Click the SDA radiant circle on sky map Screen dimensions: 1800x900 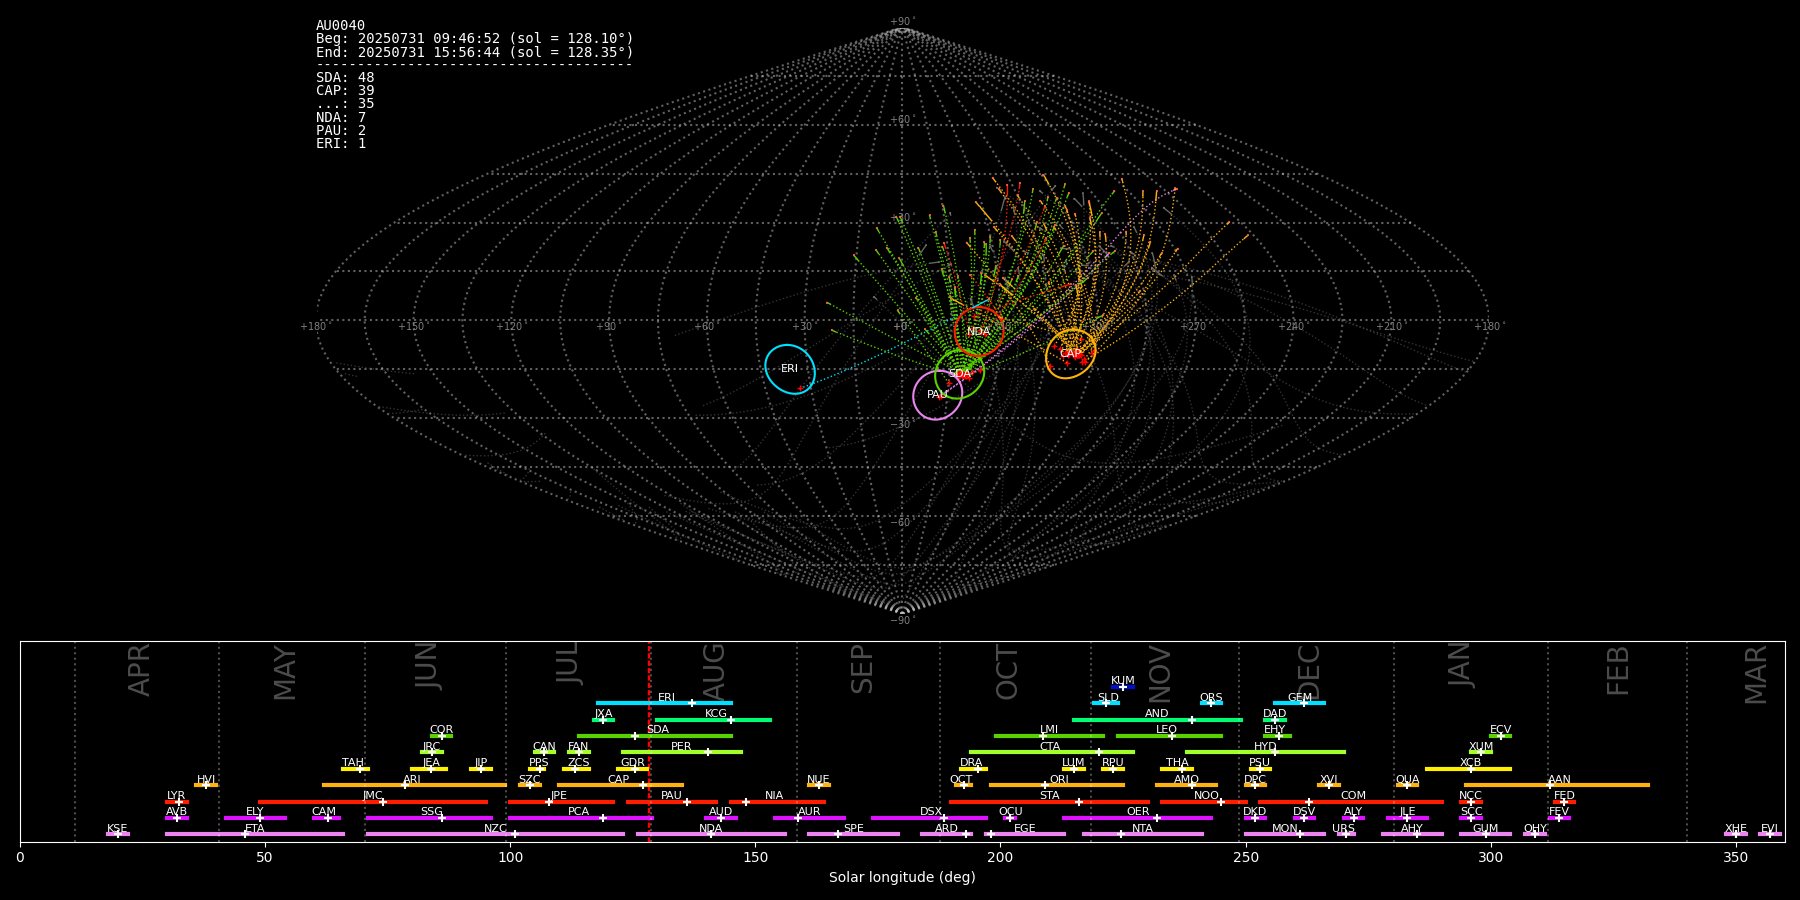[960, 374]
